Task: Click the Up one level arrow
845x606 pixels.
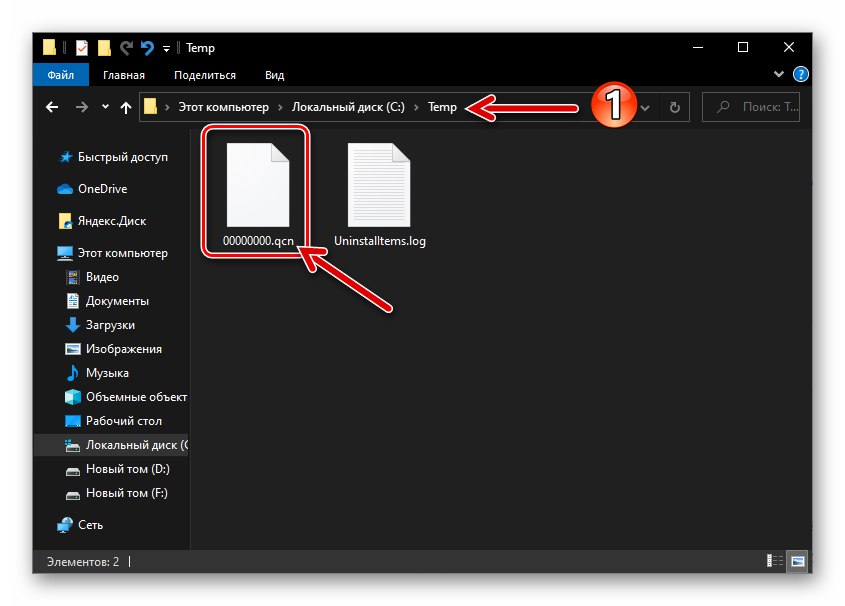Action: tap(126, 107)
